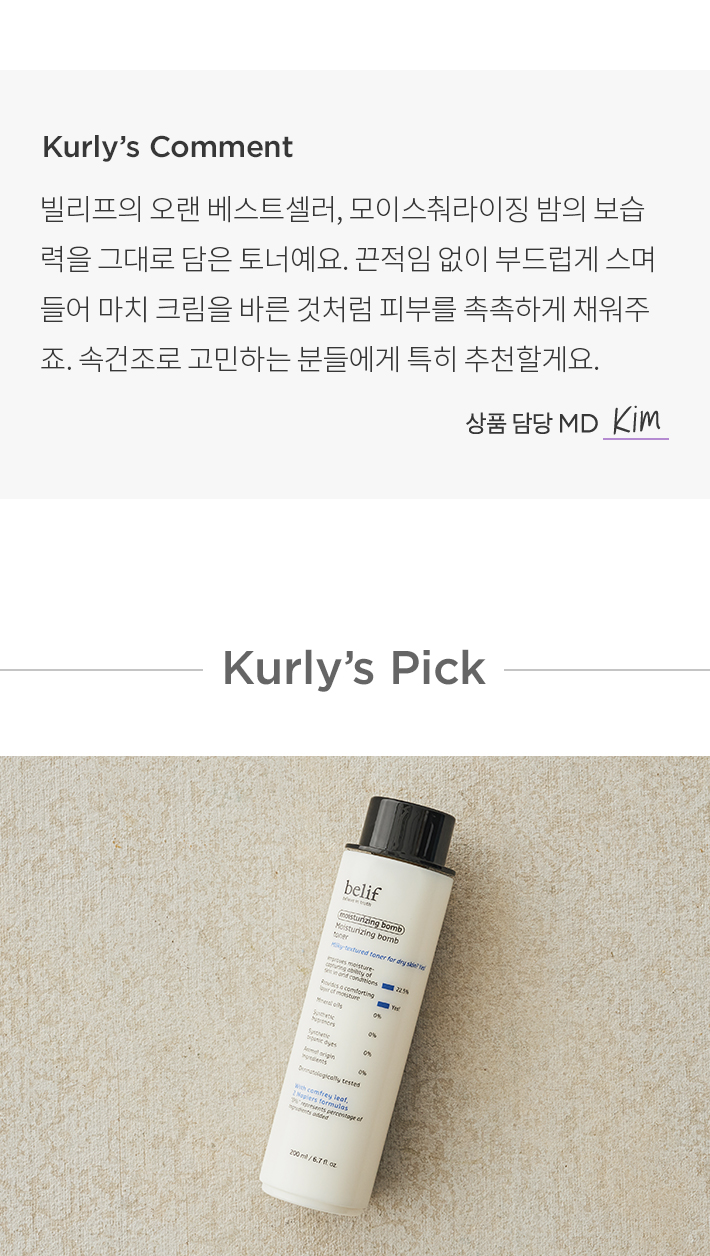Click the outlined moisturizing bomb label
Viewport: 710px width, 1256px height.
(x=371, y=923)
